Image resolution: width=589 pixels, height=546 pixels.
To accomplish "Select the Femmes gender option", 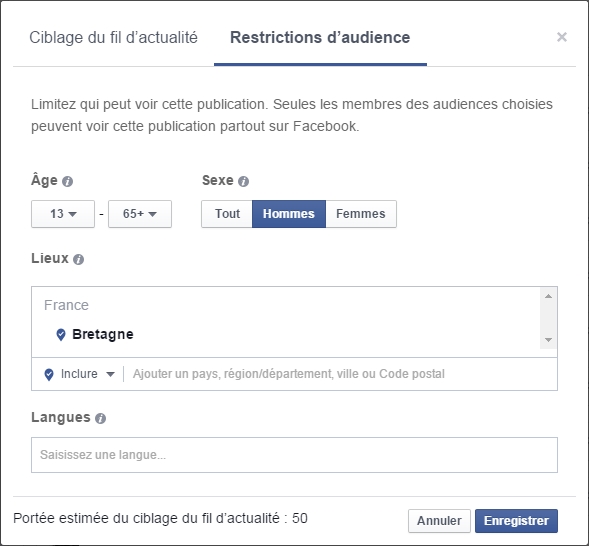I will (361, 214).
